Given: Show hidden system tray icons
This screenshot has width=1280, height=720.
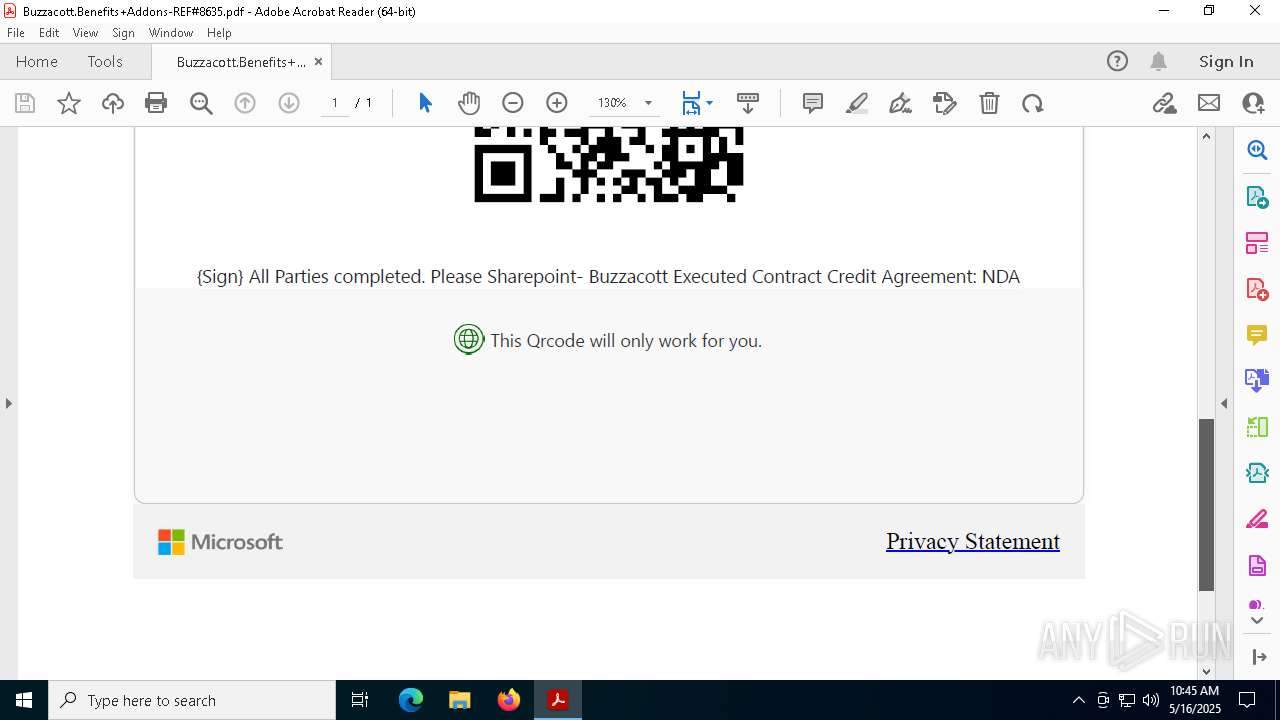Looking at the screenshot, I should coord(1078,700).
